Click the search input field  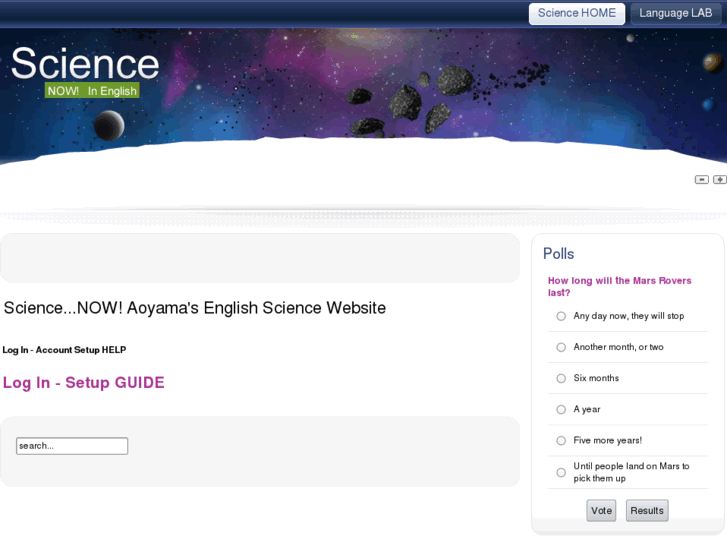click(x=72, y=446)
